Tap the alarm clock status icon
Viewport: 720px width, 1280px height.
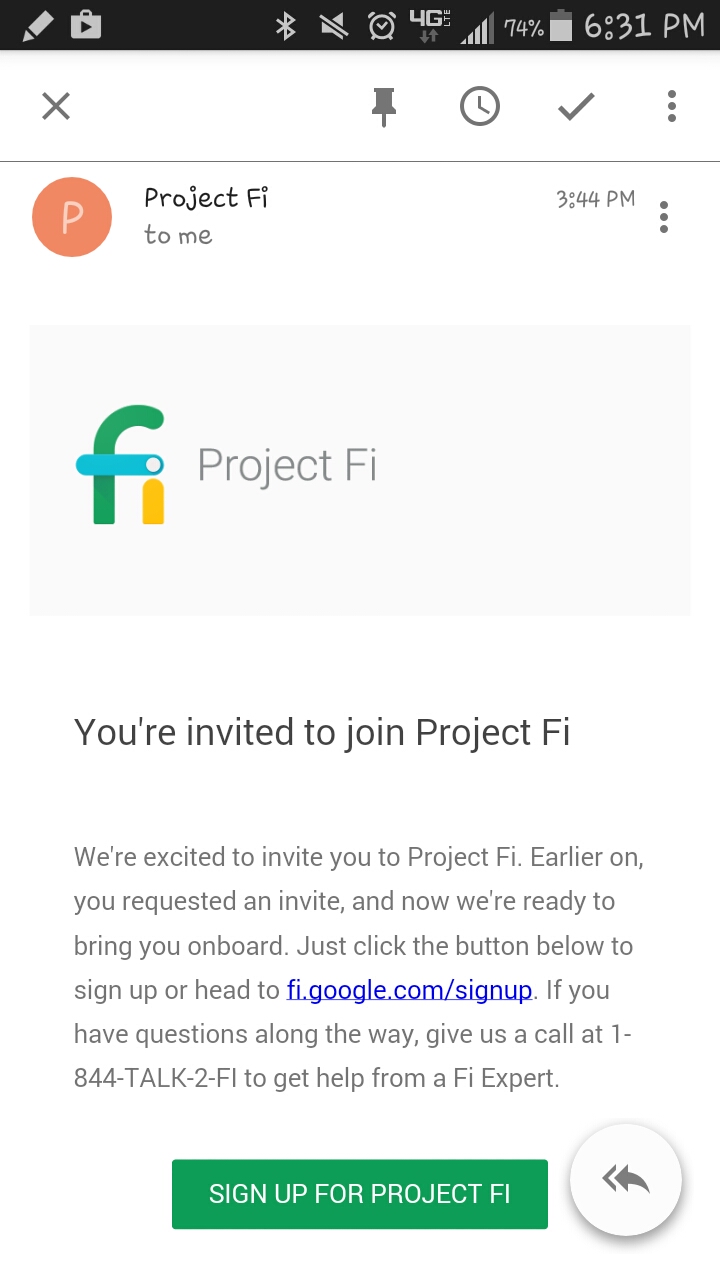coord(382,26)
